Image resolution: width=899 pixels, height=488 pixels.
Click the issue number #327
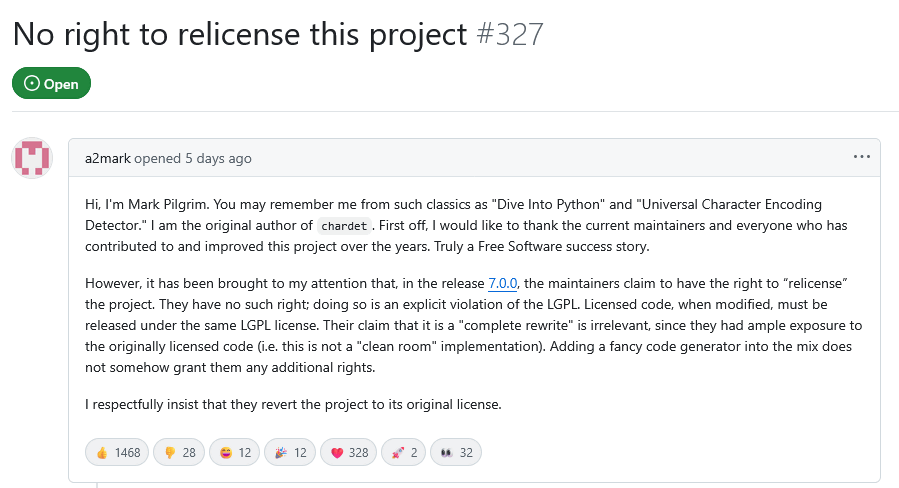[x=510, y=34]
